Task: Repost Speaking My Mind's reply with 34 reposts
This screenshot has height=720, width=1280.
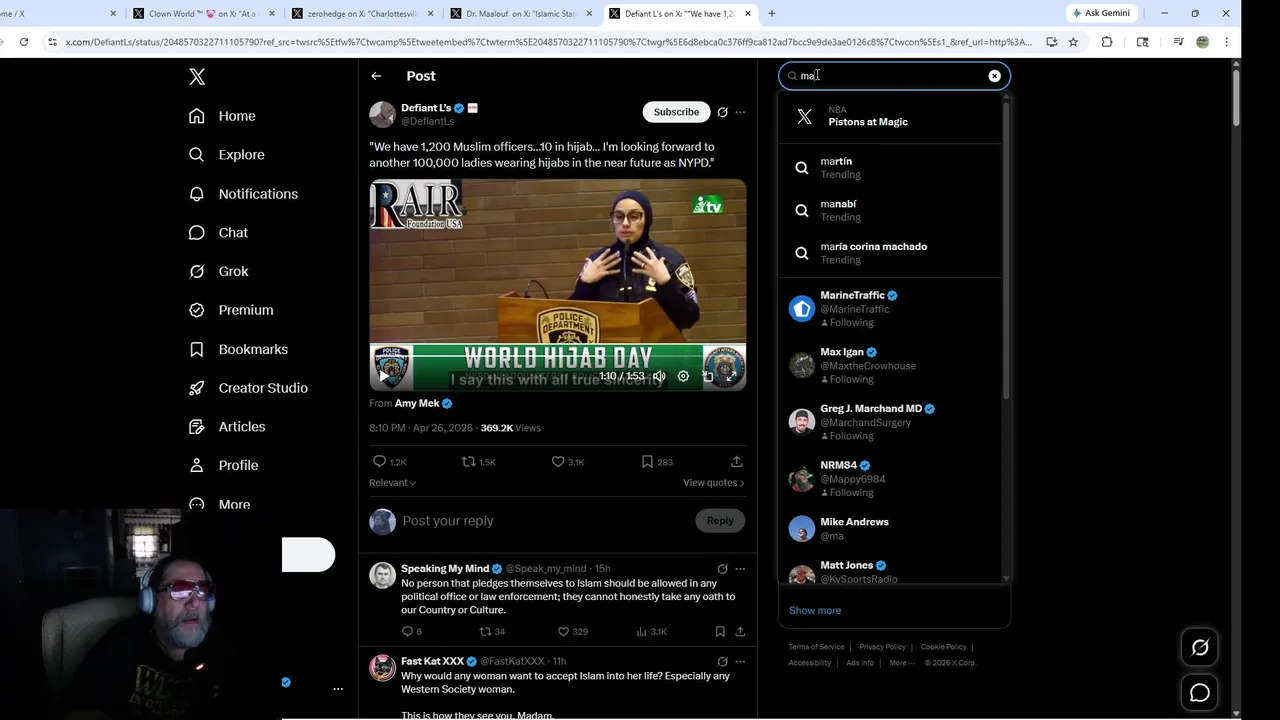Action: [x=492, y=632]
